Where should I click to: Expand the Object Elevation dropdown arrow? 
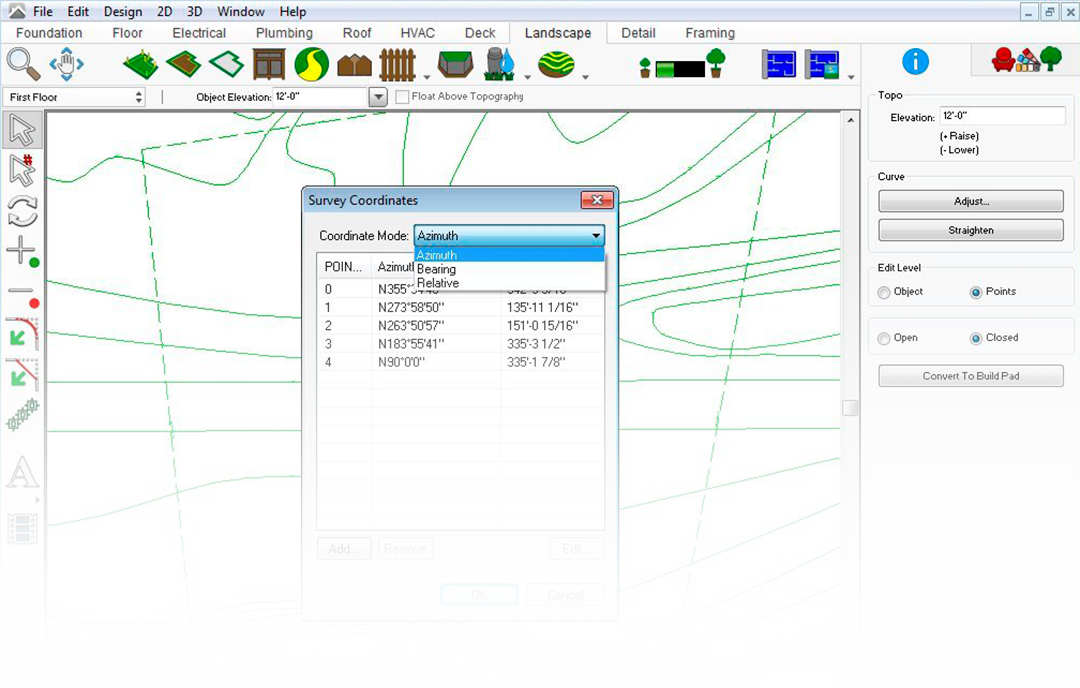(377, 97)
